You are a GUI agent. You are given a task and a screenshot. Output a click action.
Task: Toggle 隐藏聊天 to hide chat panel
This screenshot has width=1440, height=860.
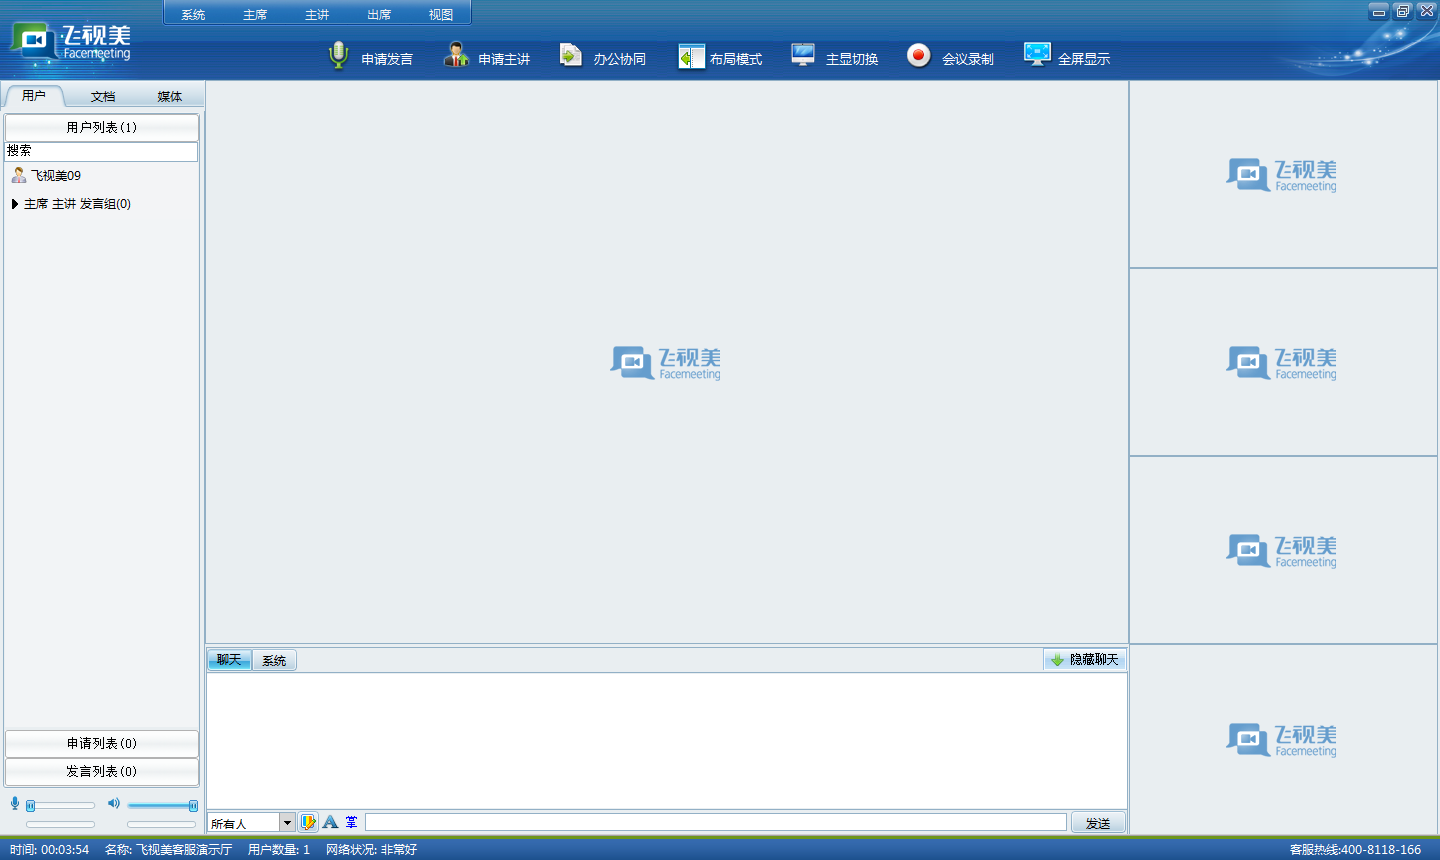pos(1085,660)
